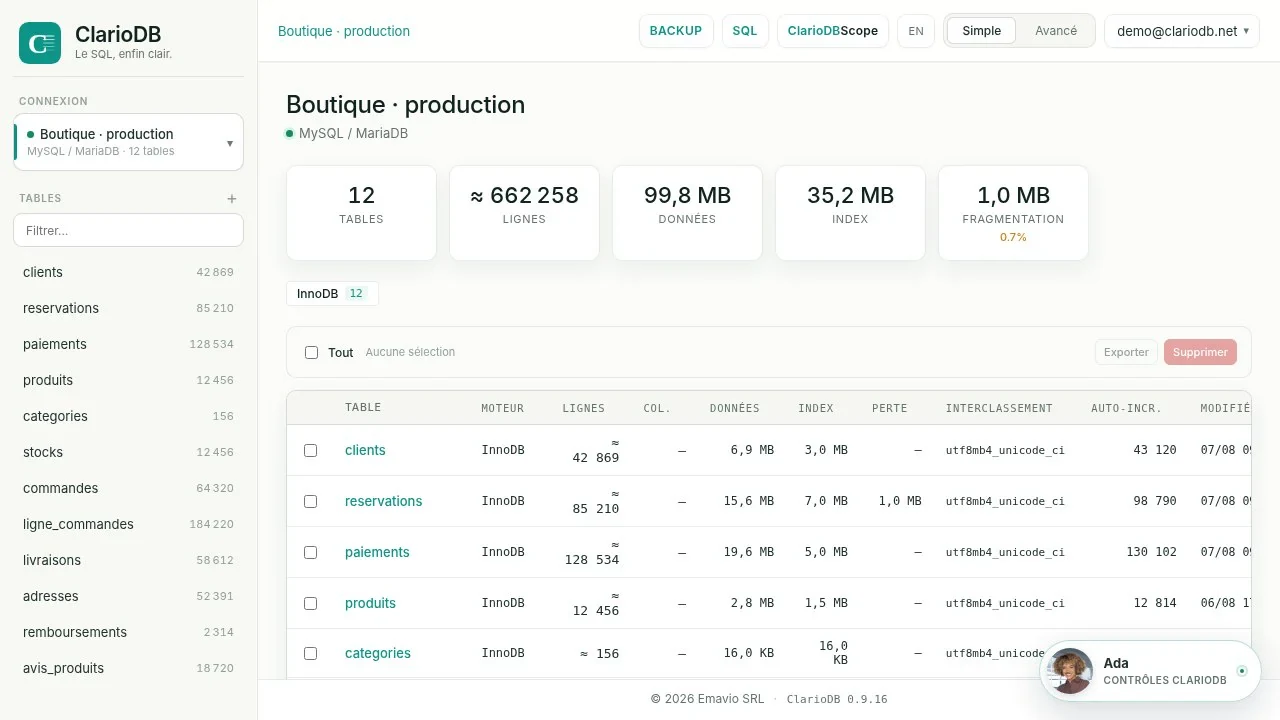
Task: Open the categories link in the table
Action: point(378,653)
